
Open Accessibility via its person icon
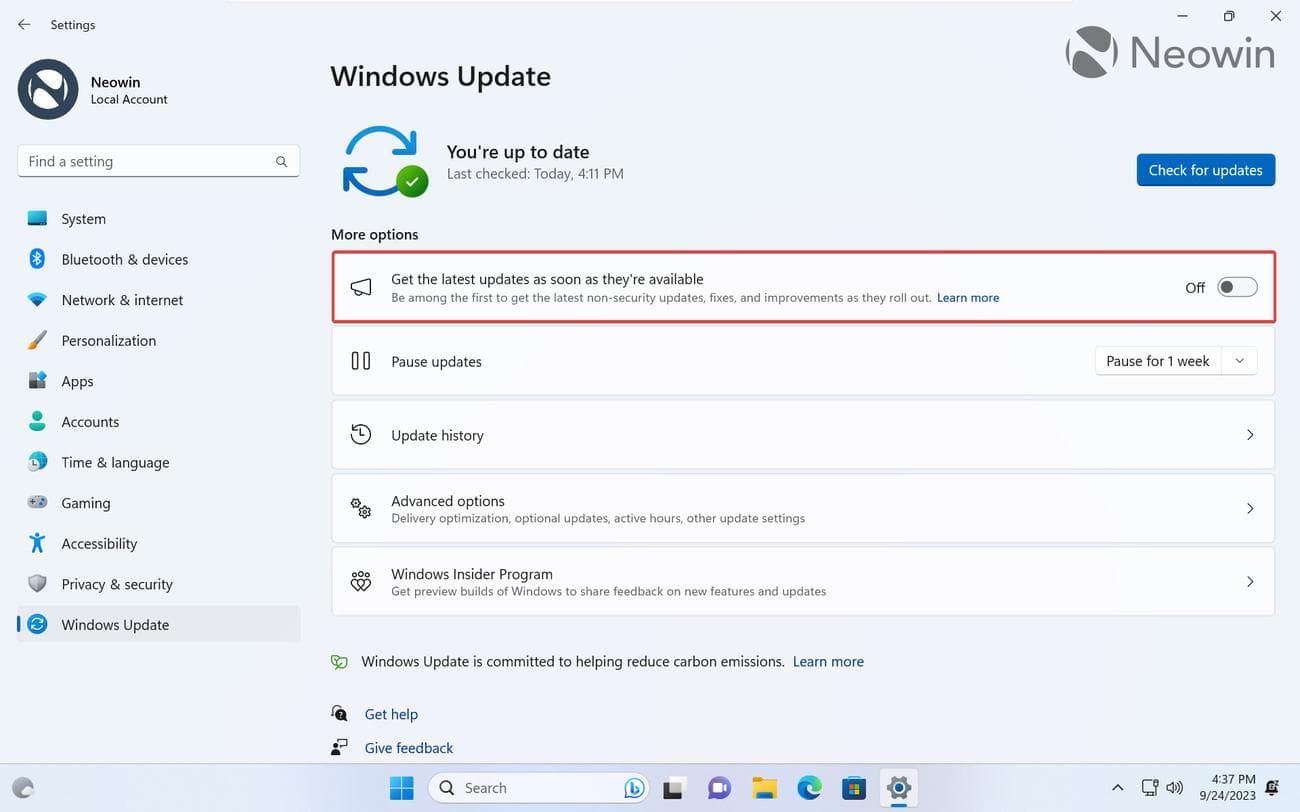click(36, 543)
